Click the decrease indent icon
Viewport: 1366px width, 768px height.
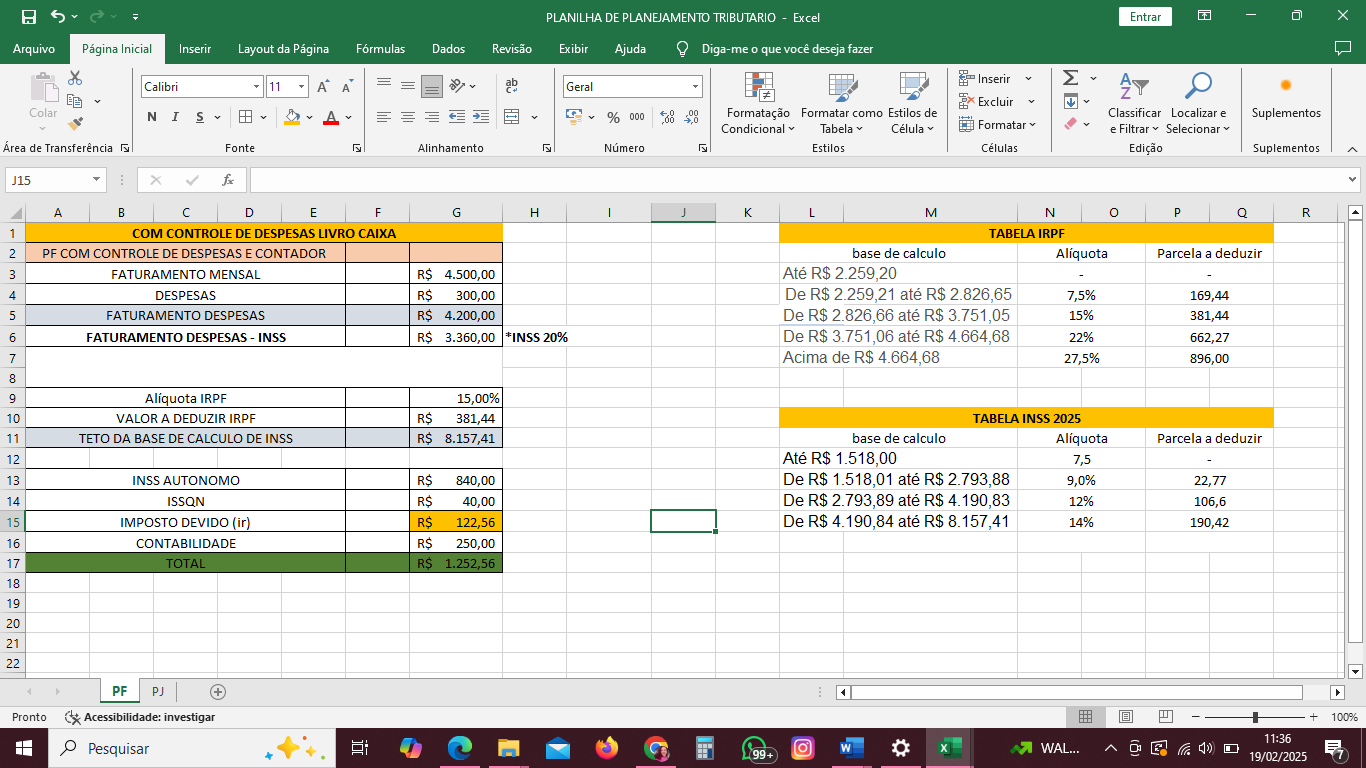coord(457,117)
